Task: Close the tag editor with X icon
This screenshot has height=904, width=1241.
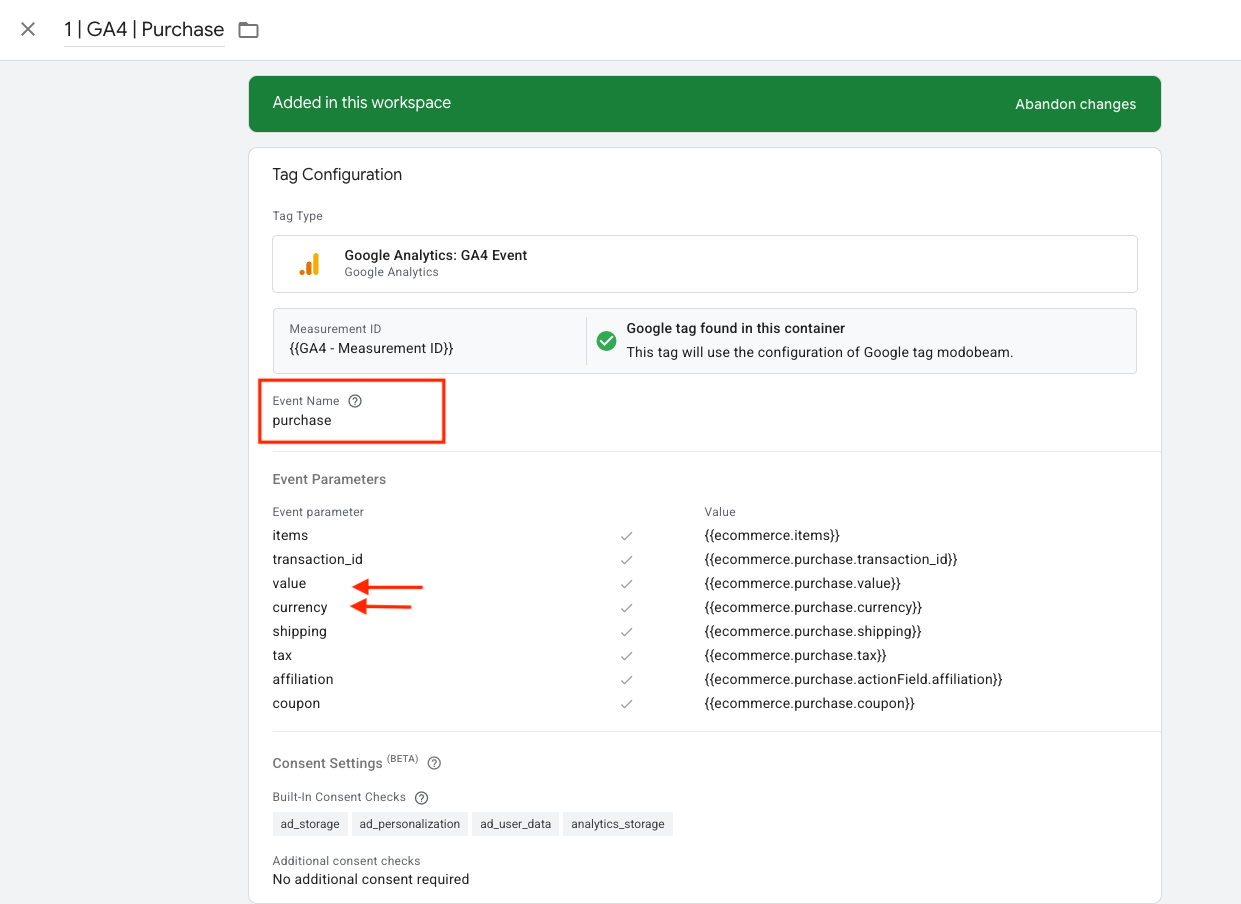Action: (28, 29)
